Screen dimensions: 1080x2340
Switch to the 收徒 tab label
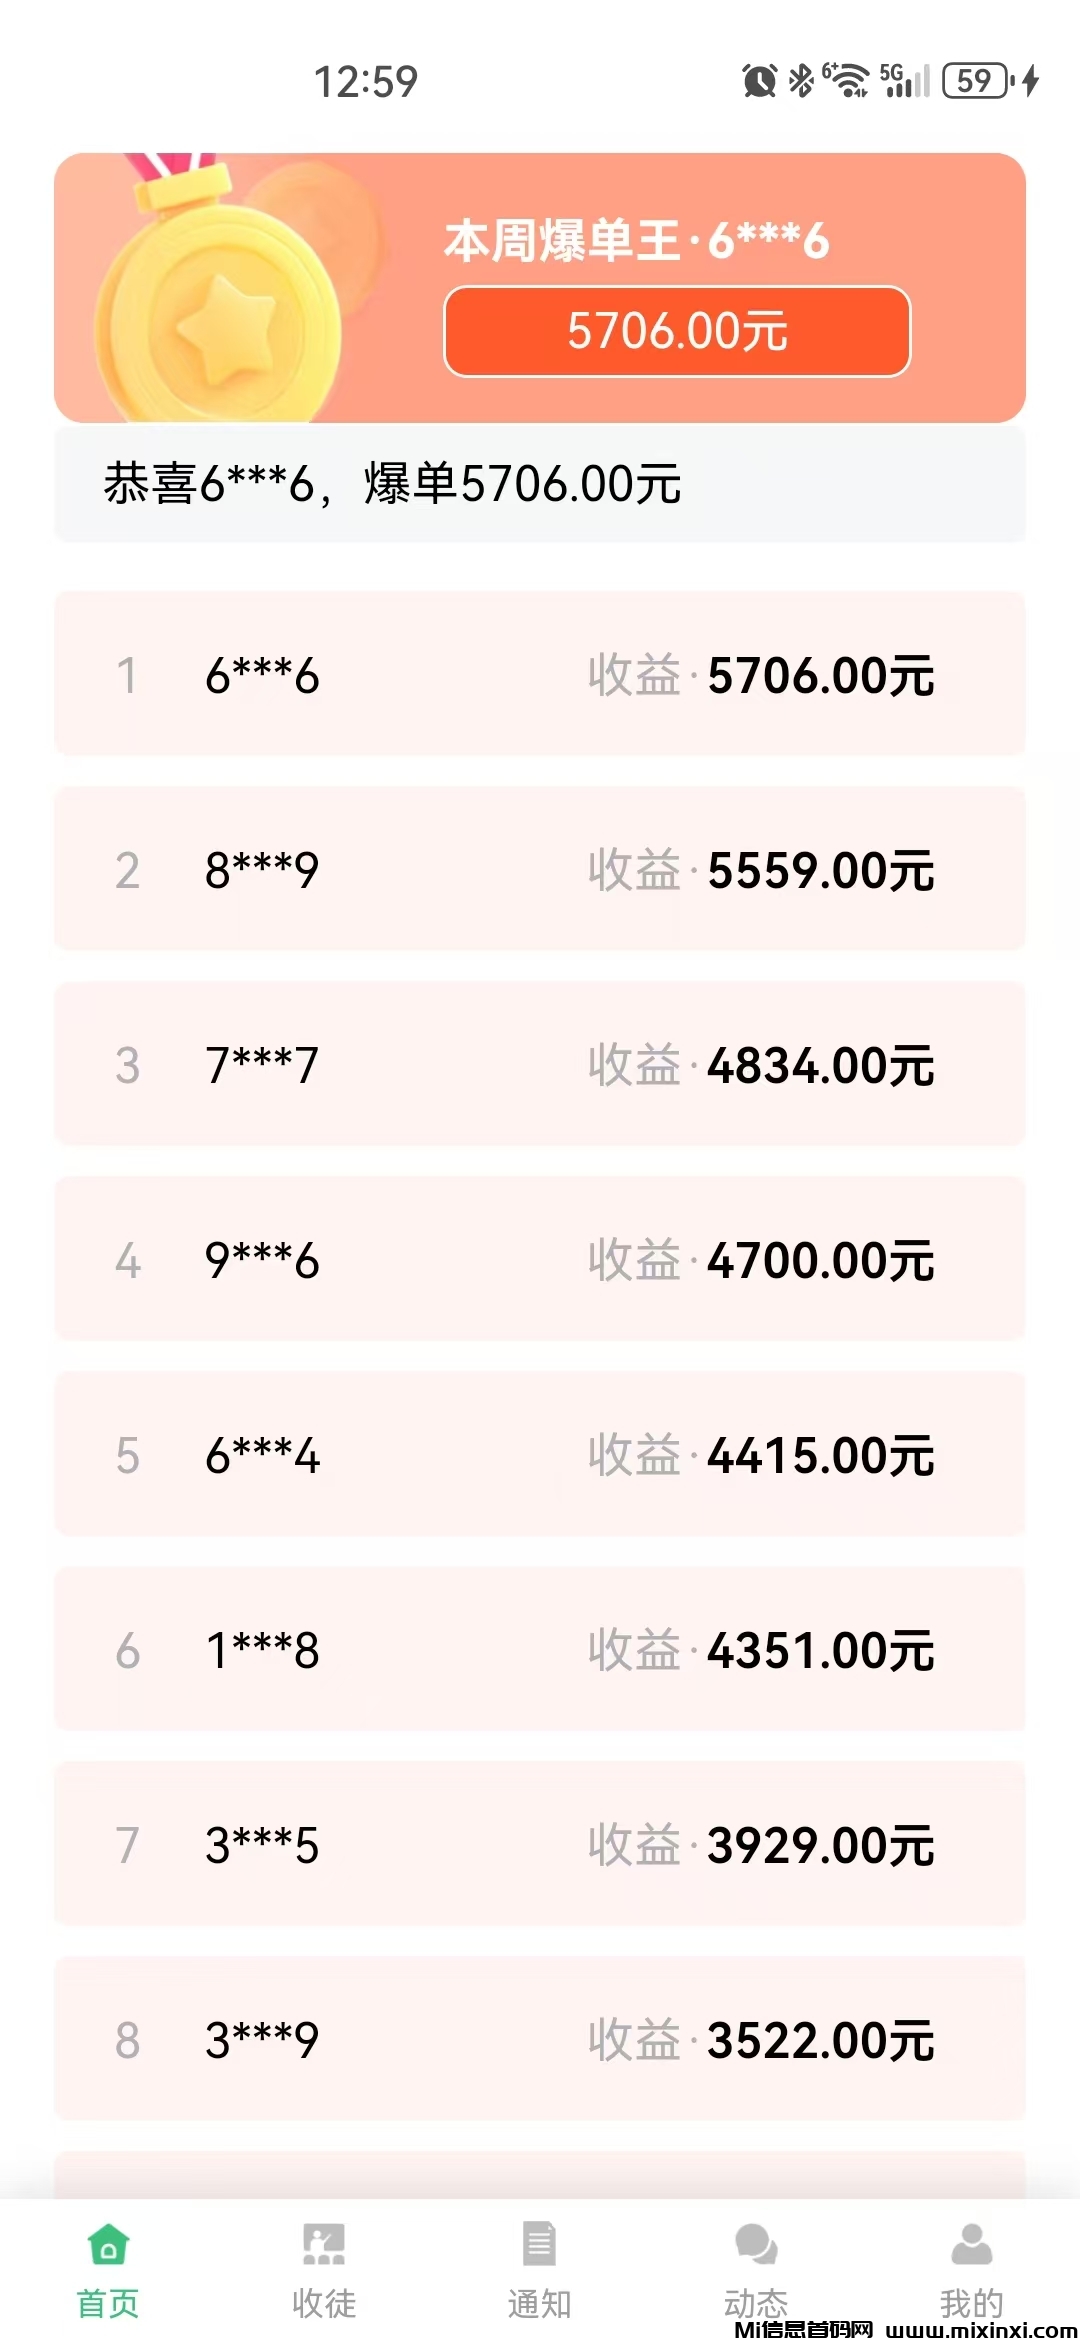coord(323,2304)
